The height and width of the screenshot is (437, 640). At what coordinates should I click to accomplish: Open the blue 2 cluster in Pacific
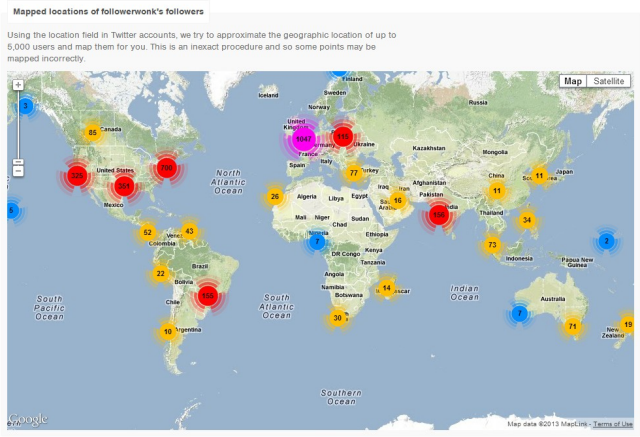coord(607,241)
